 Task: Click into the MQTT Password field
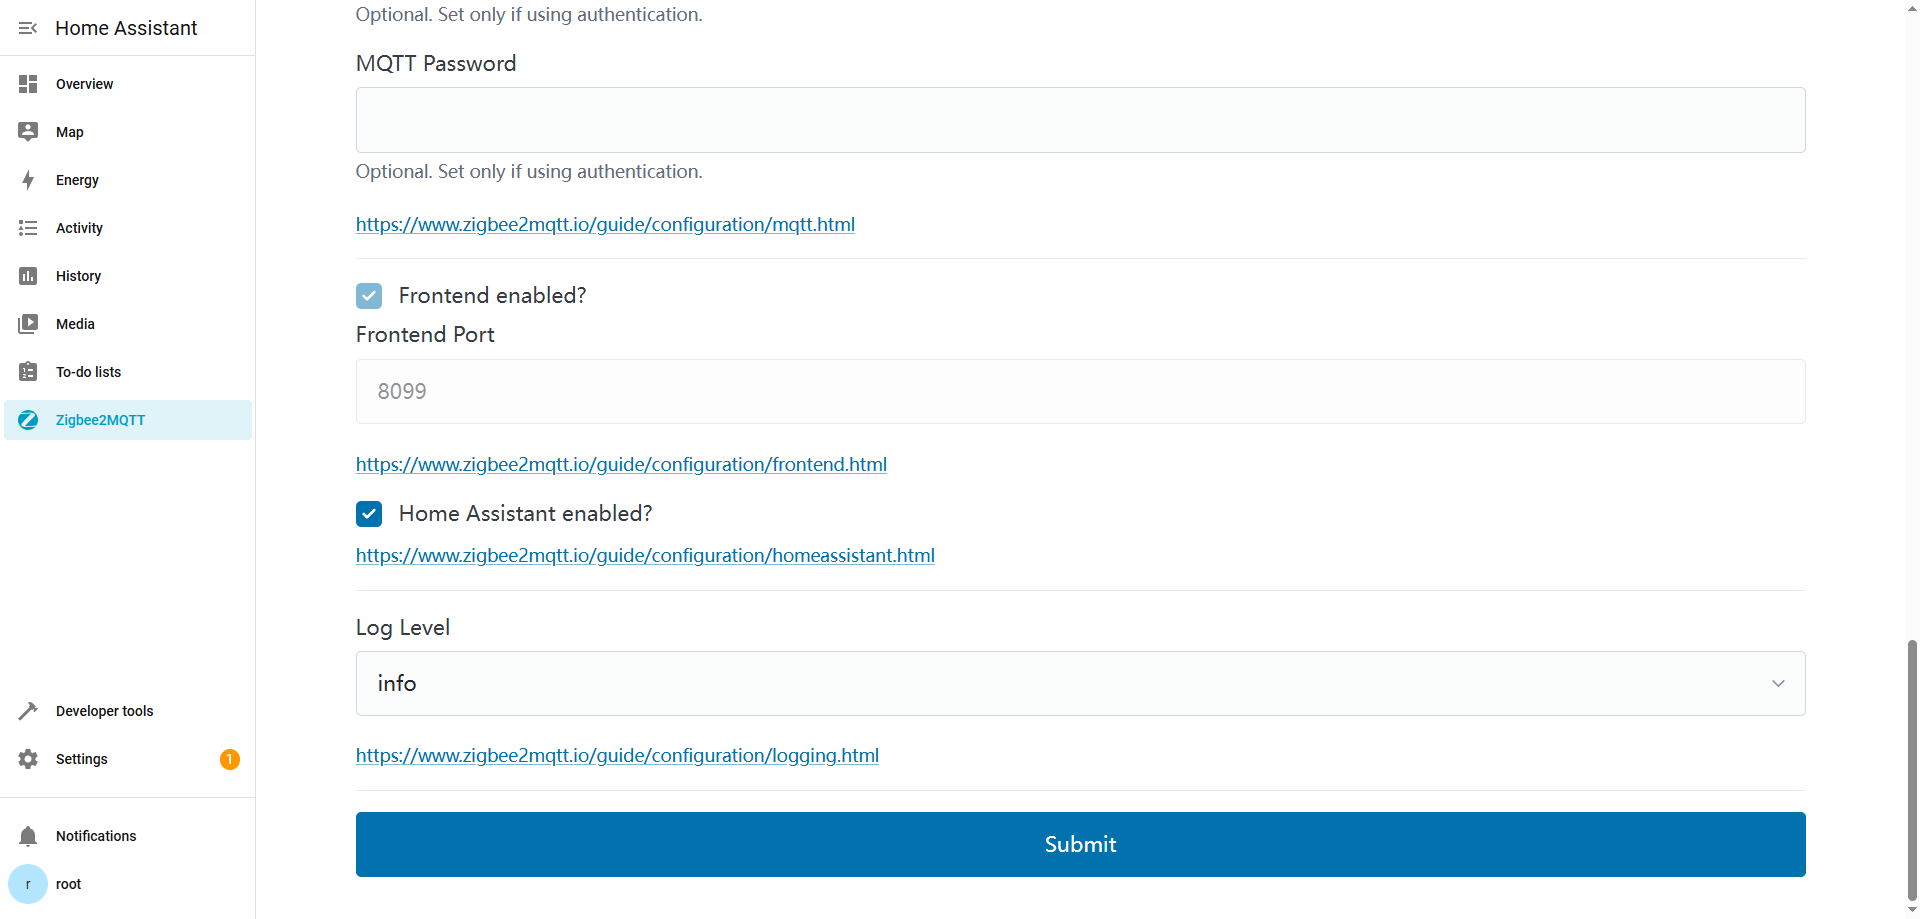pos(1080,120)
